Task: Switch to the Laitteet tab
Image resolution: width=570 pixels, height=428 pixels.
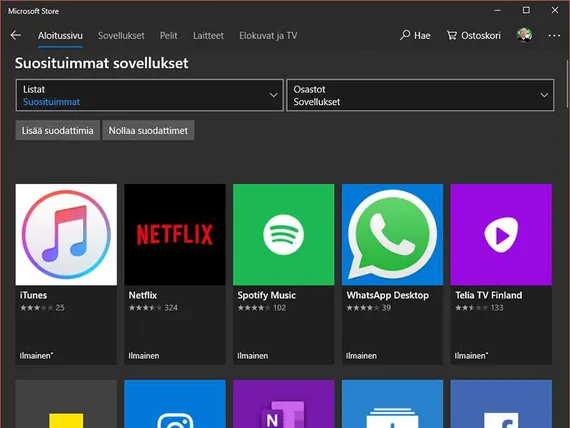Action: [x=208, y=36]
